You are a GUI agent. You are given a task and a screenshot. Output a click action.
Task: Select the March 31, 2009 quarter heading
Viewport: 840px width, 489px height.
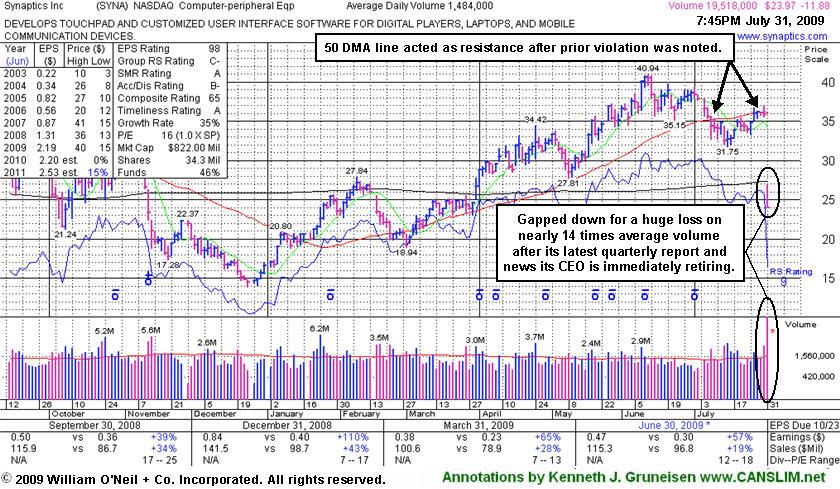pyautogui.click(x=478, y=425)
